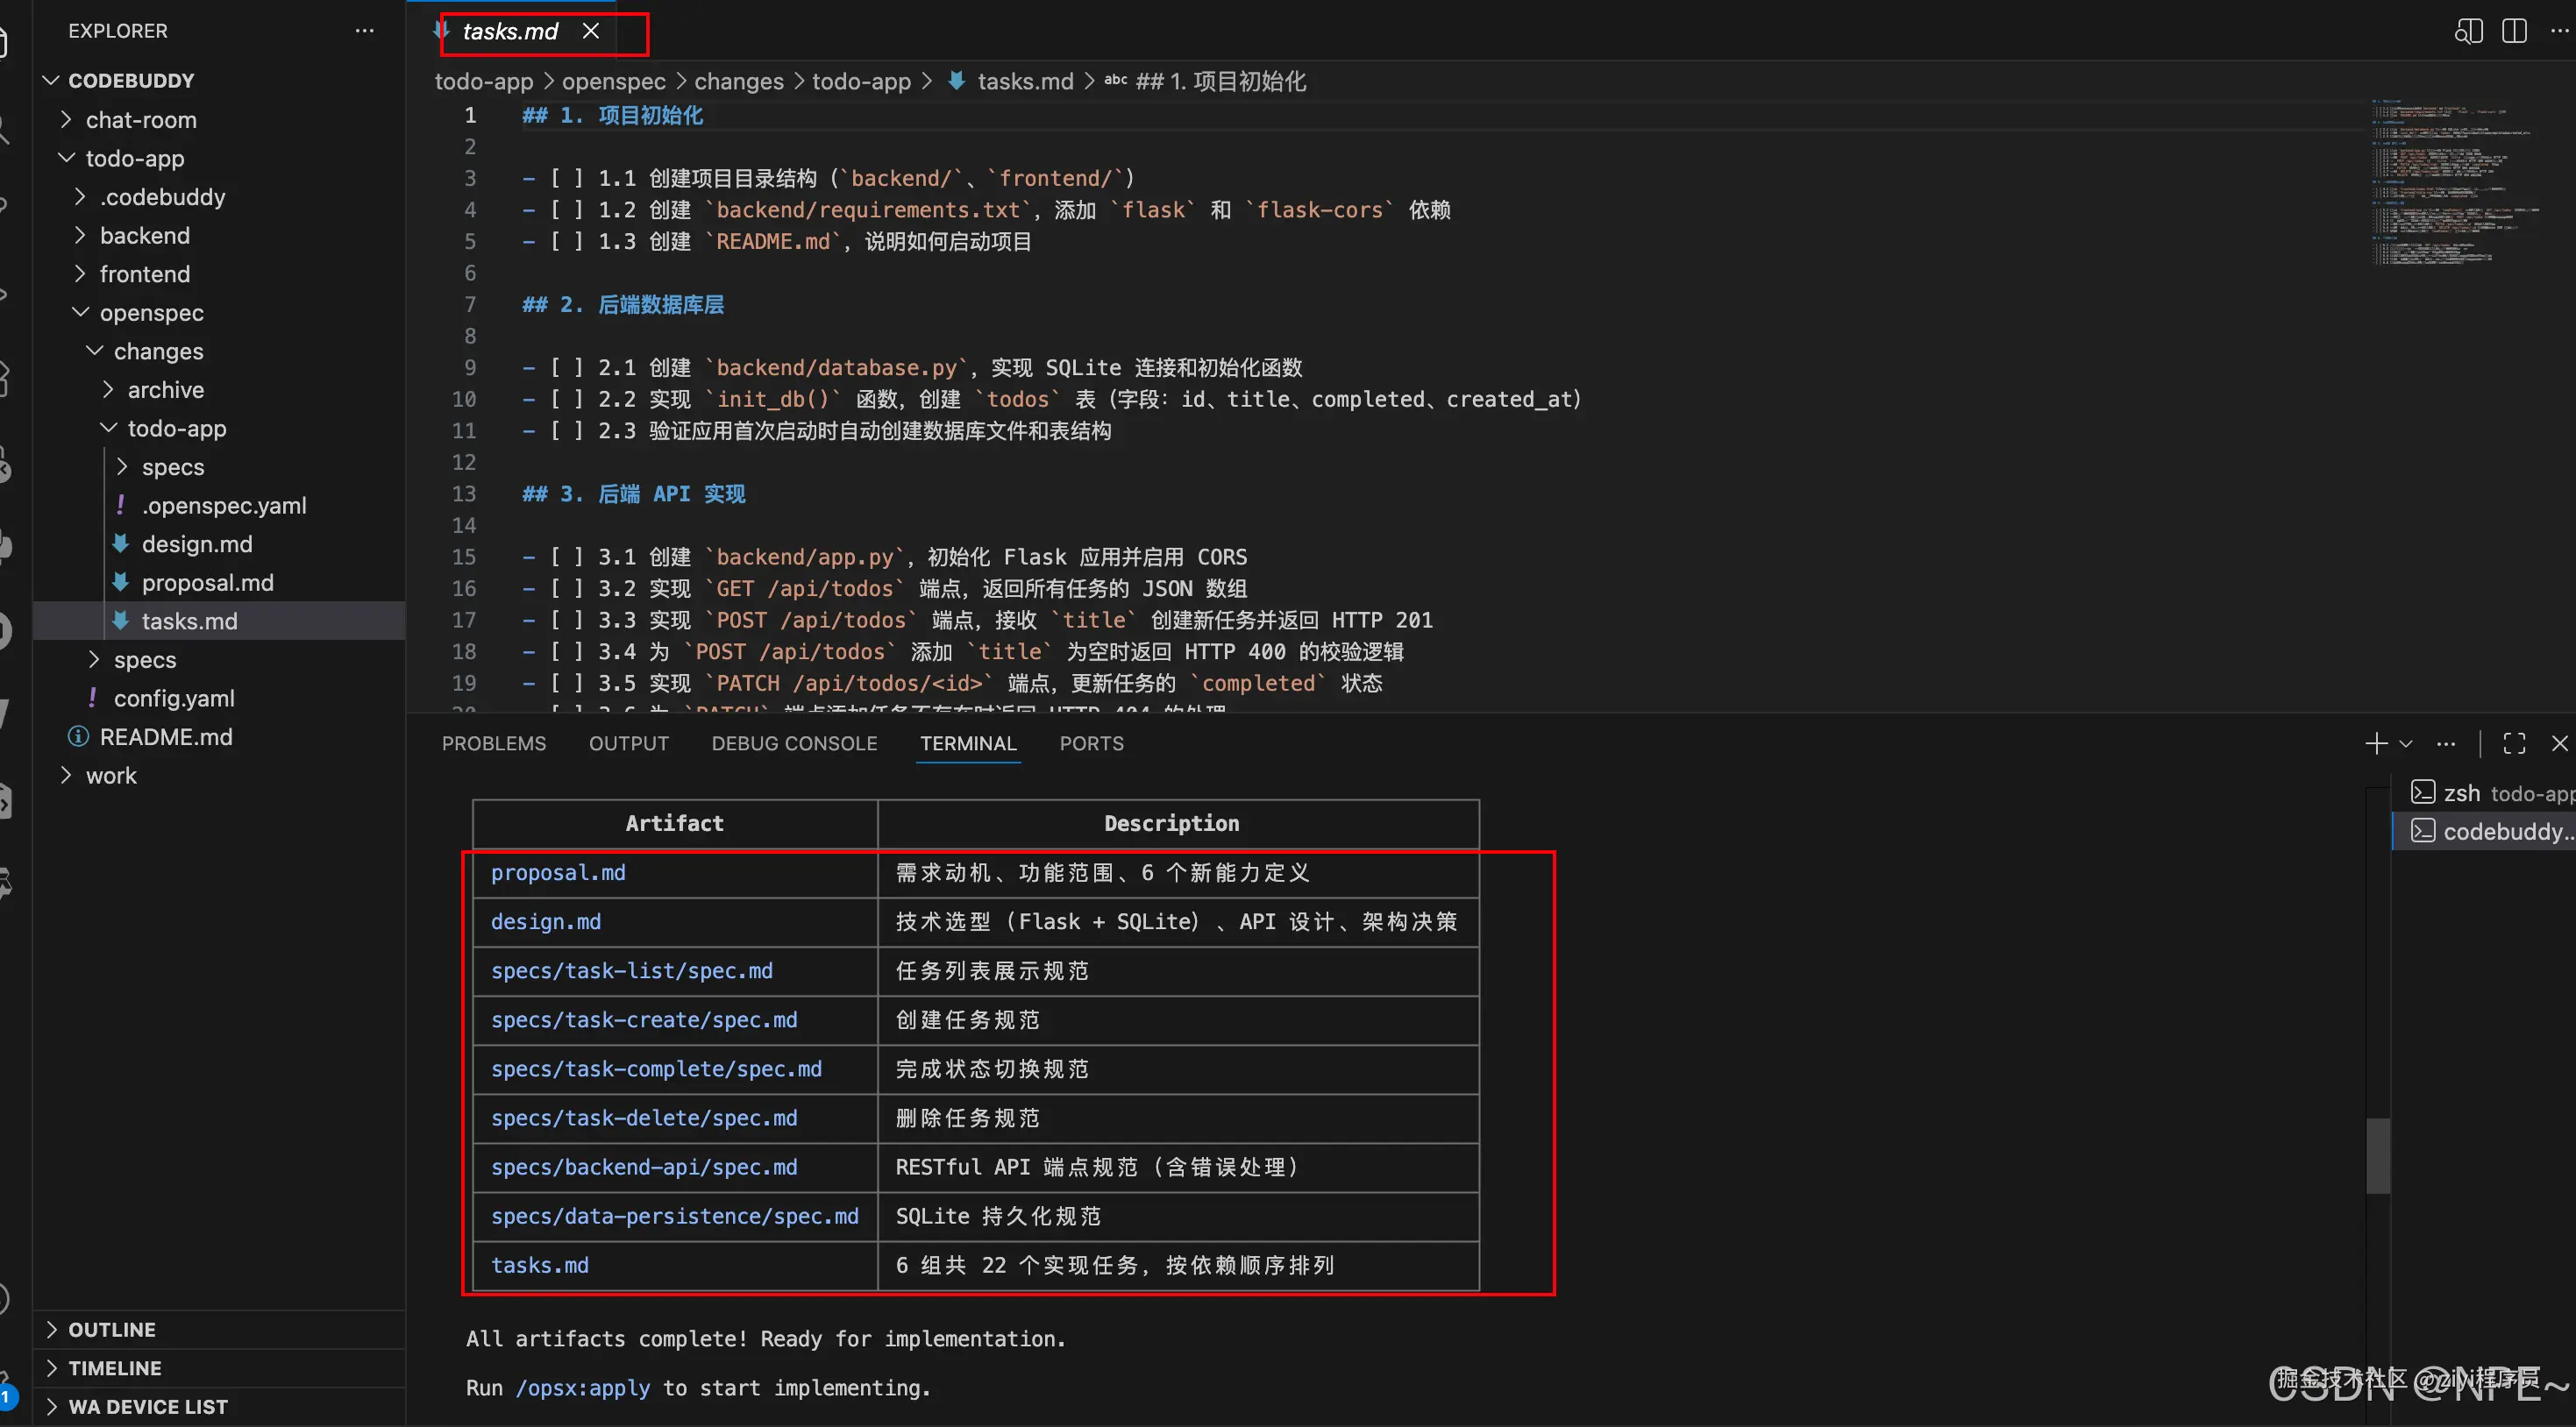Expand the TIMELINE section
This screenshot has width=2576, height=1427.
[114, 1368]
